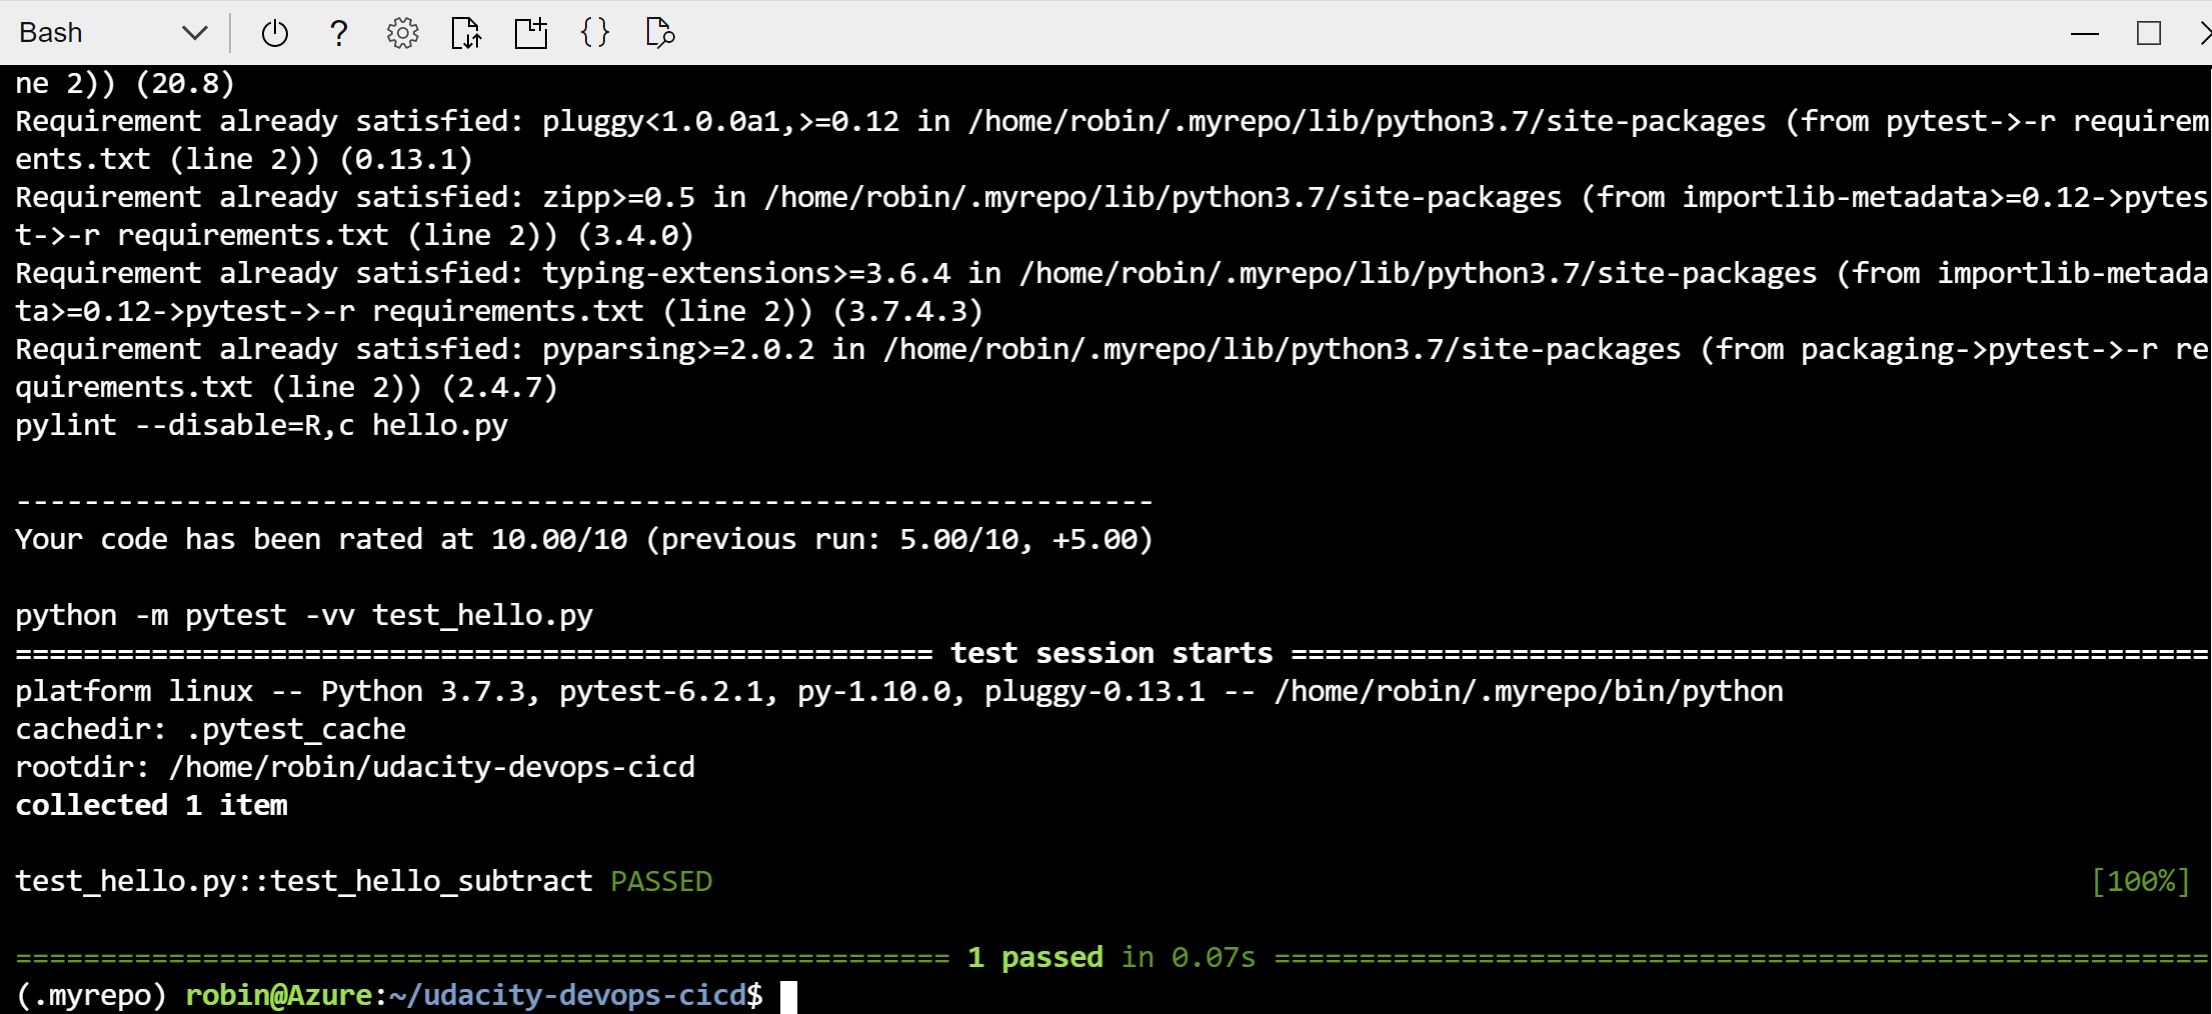The height and width of the screenshot is (1014, 2212).
Task: Open the shell environment selector chevron
Action: click(194, 32)
